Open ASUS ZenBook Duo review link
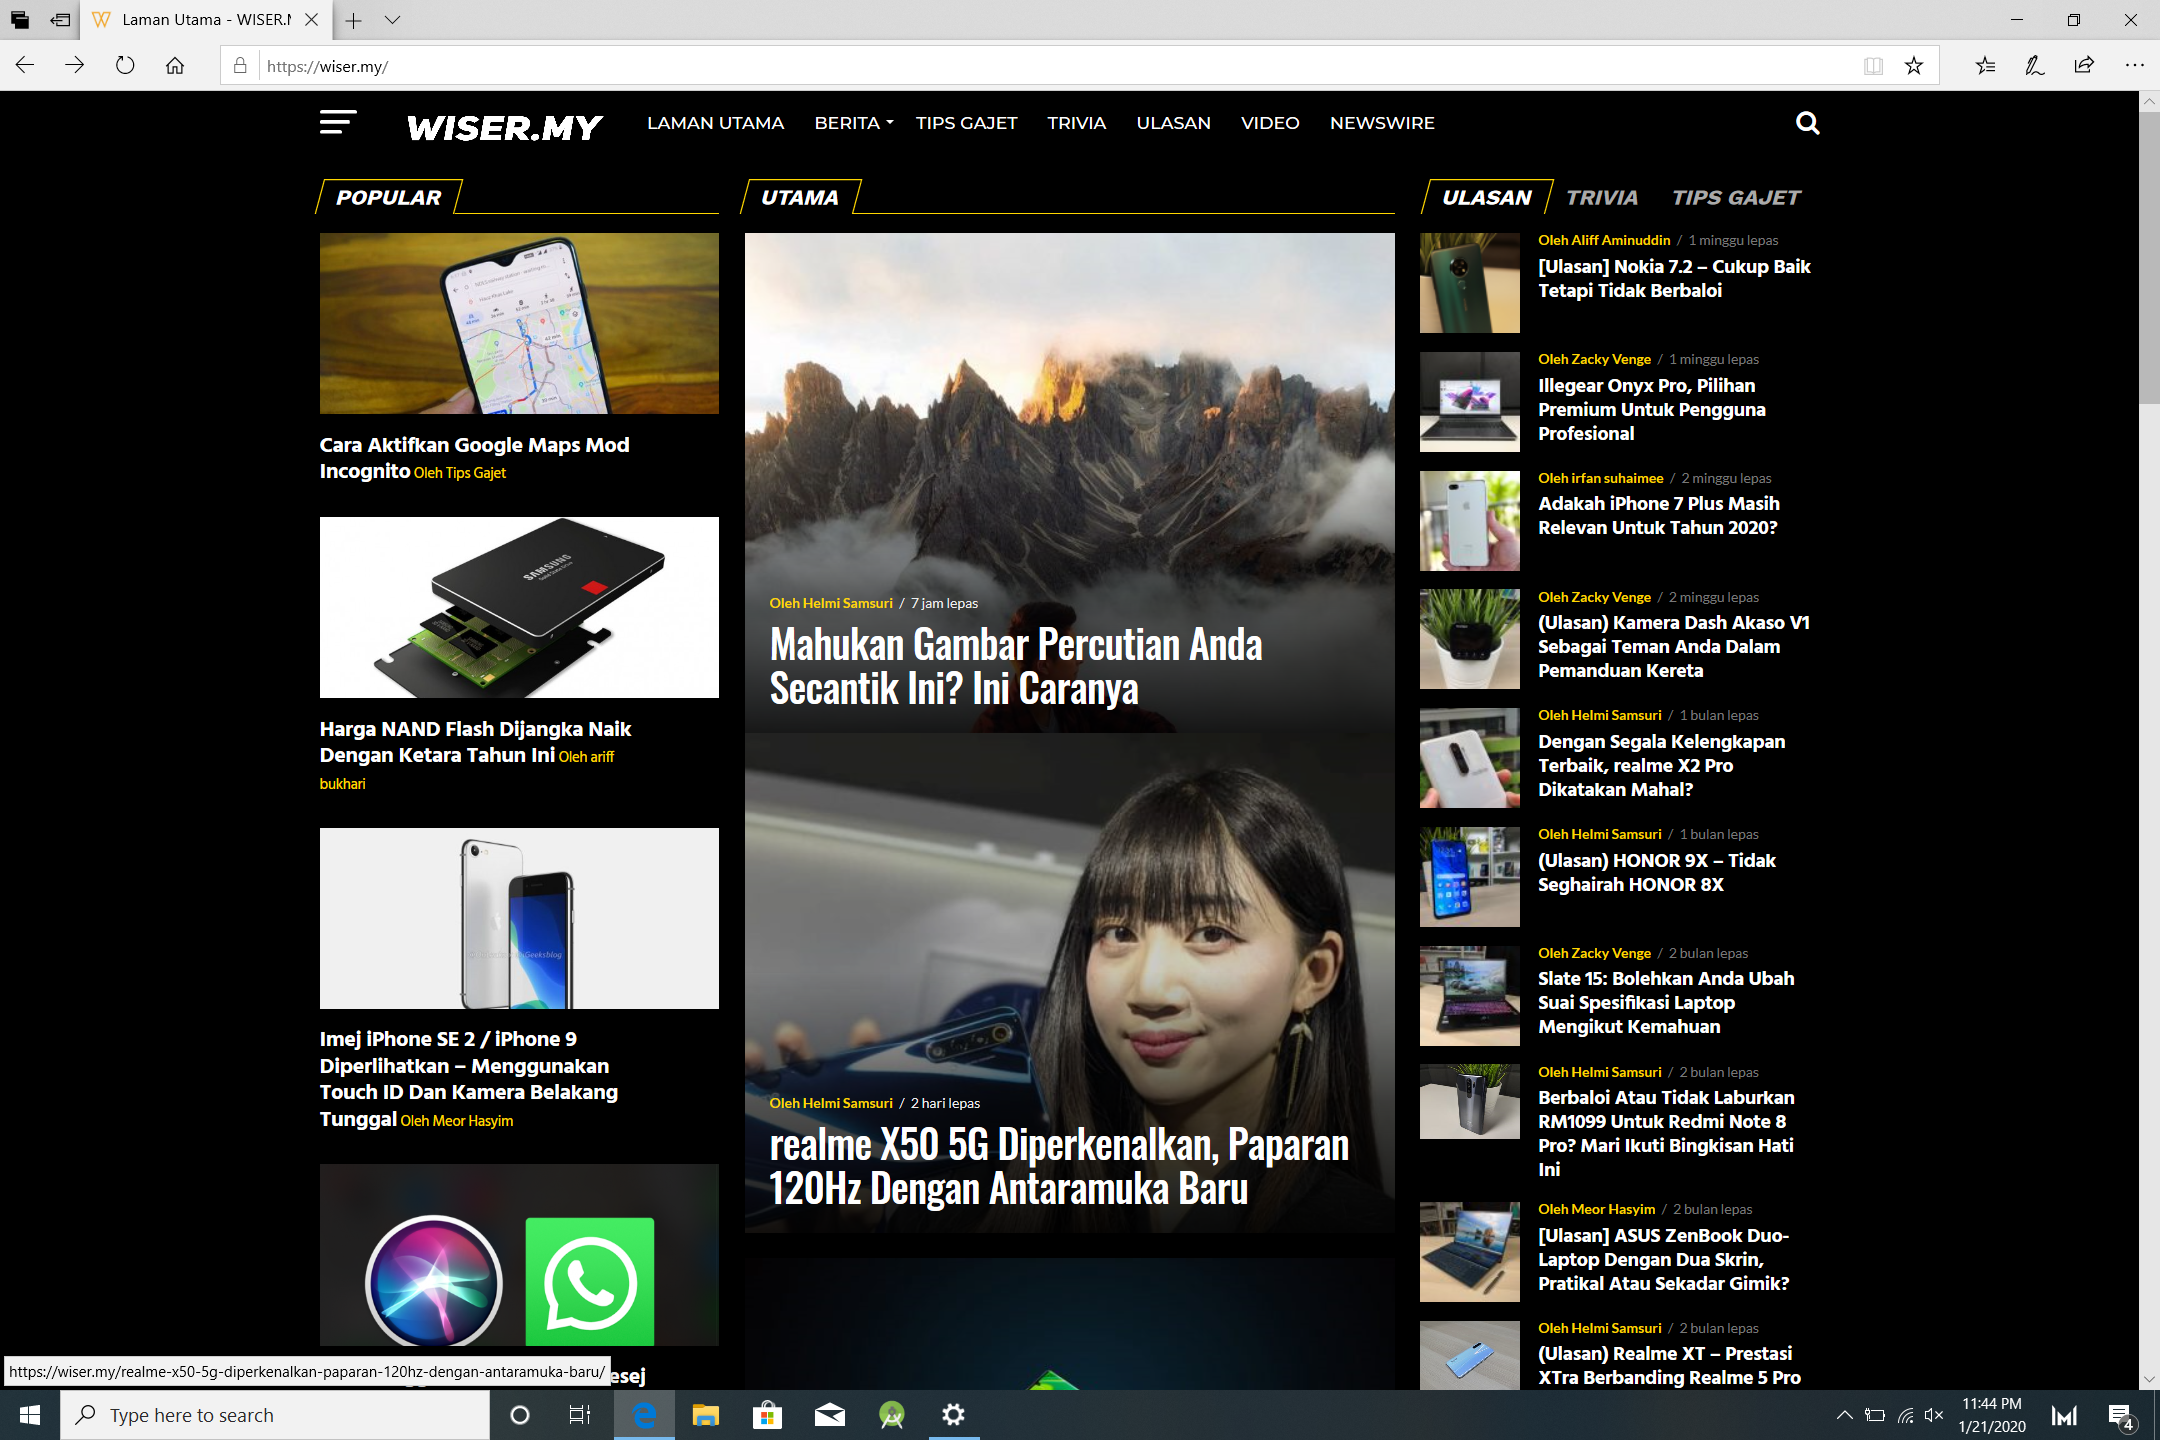 click(x=1663, y=1260)
